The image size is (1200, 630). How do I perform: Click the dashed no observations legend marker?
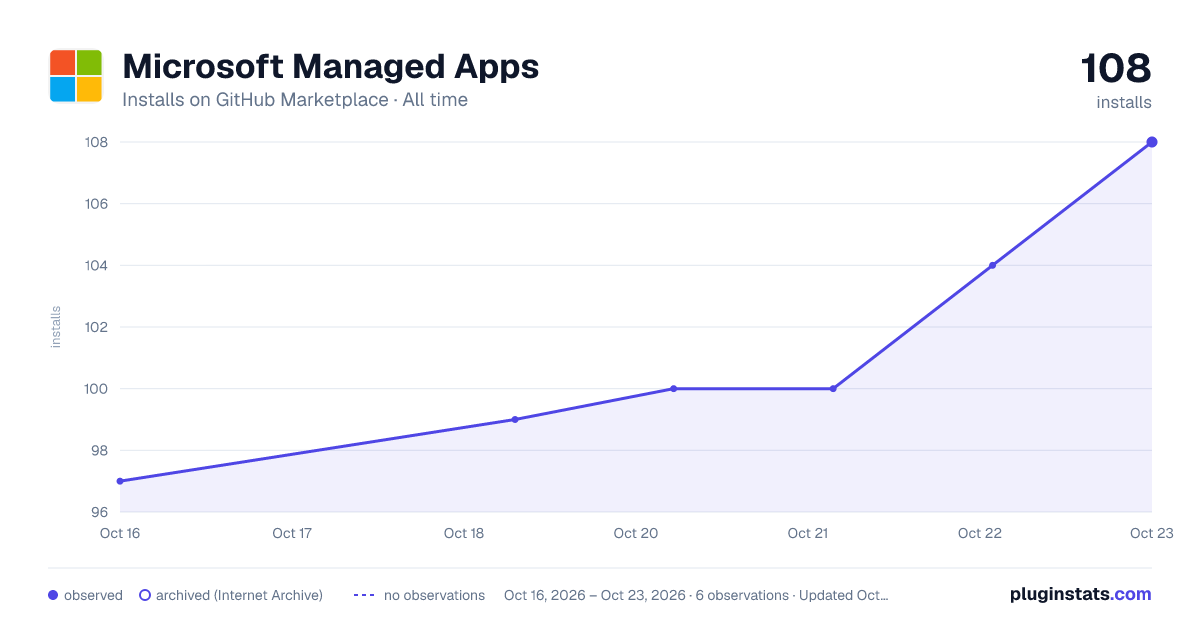(364, 595)
